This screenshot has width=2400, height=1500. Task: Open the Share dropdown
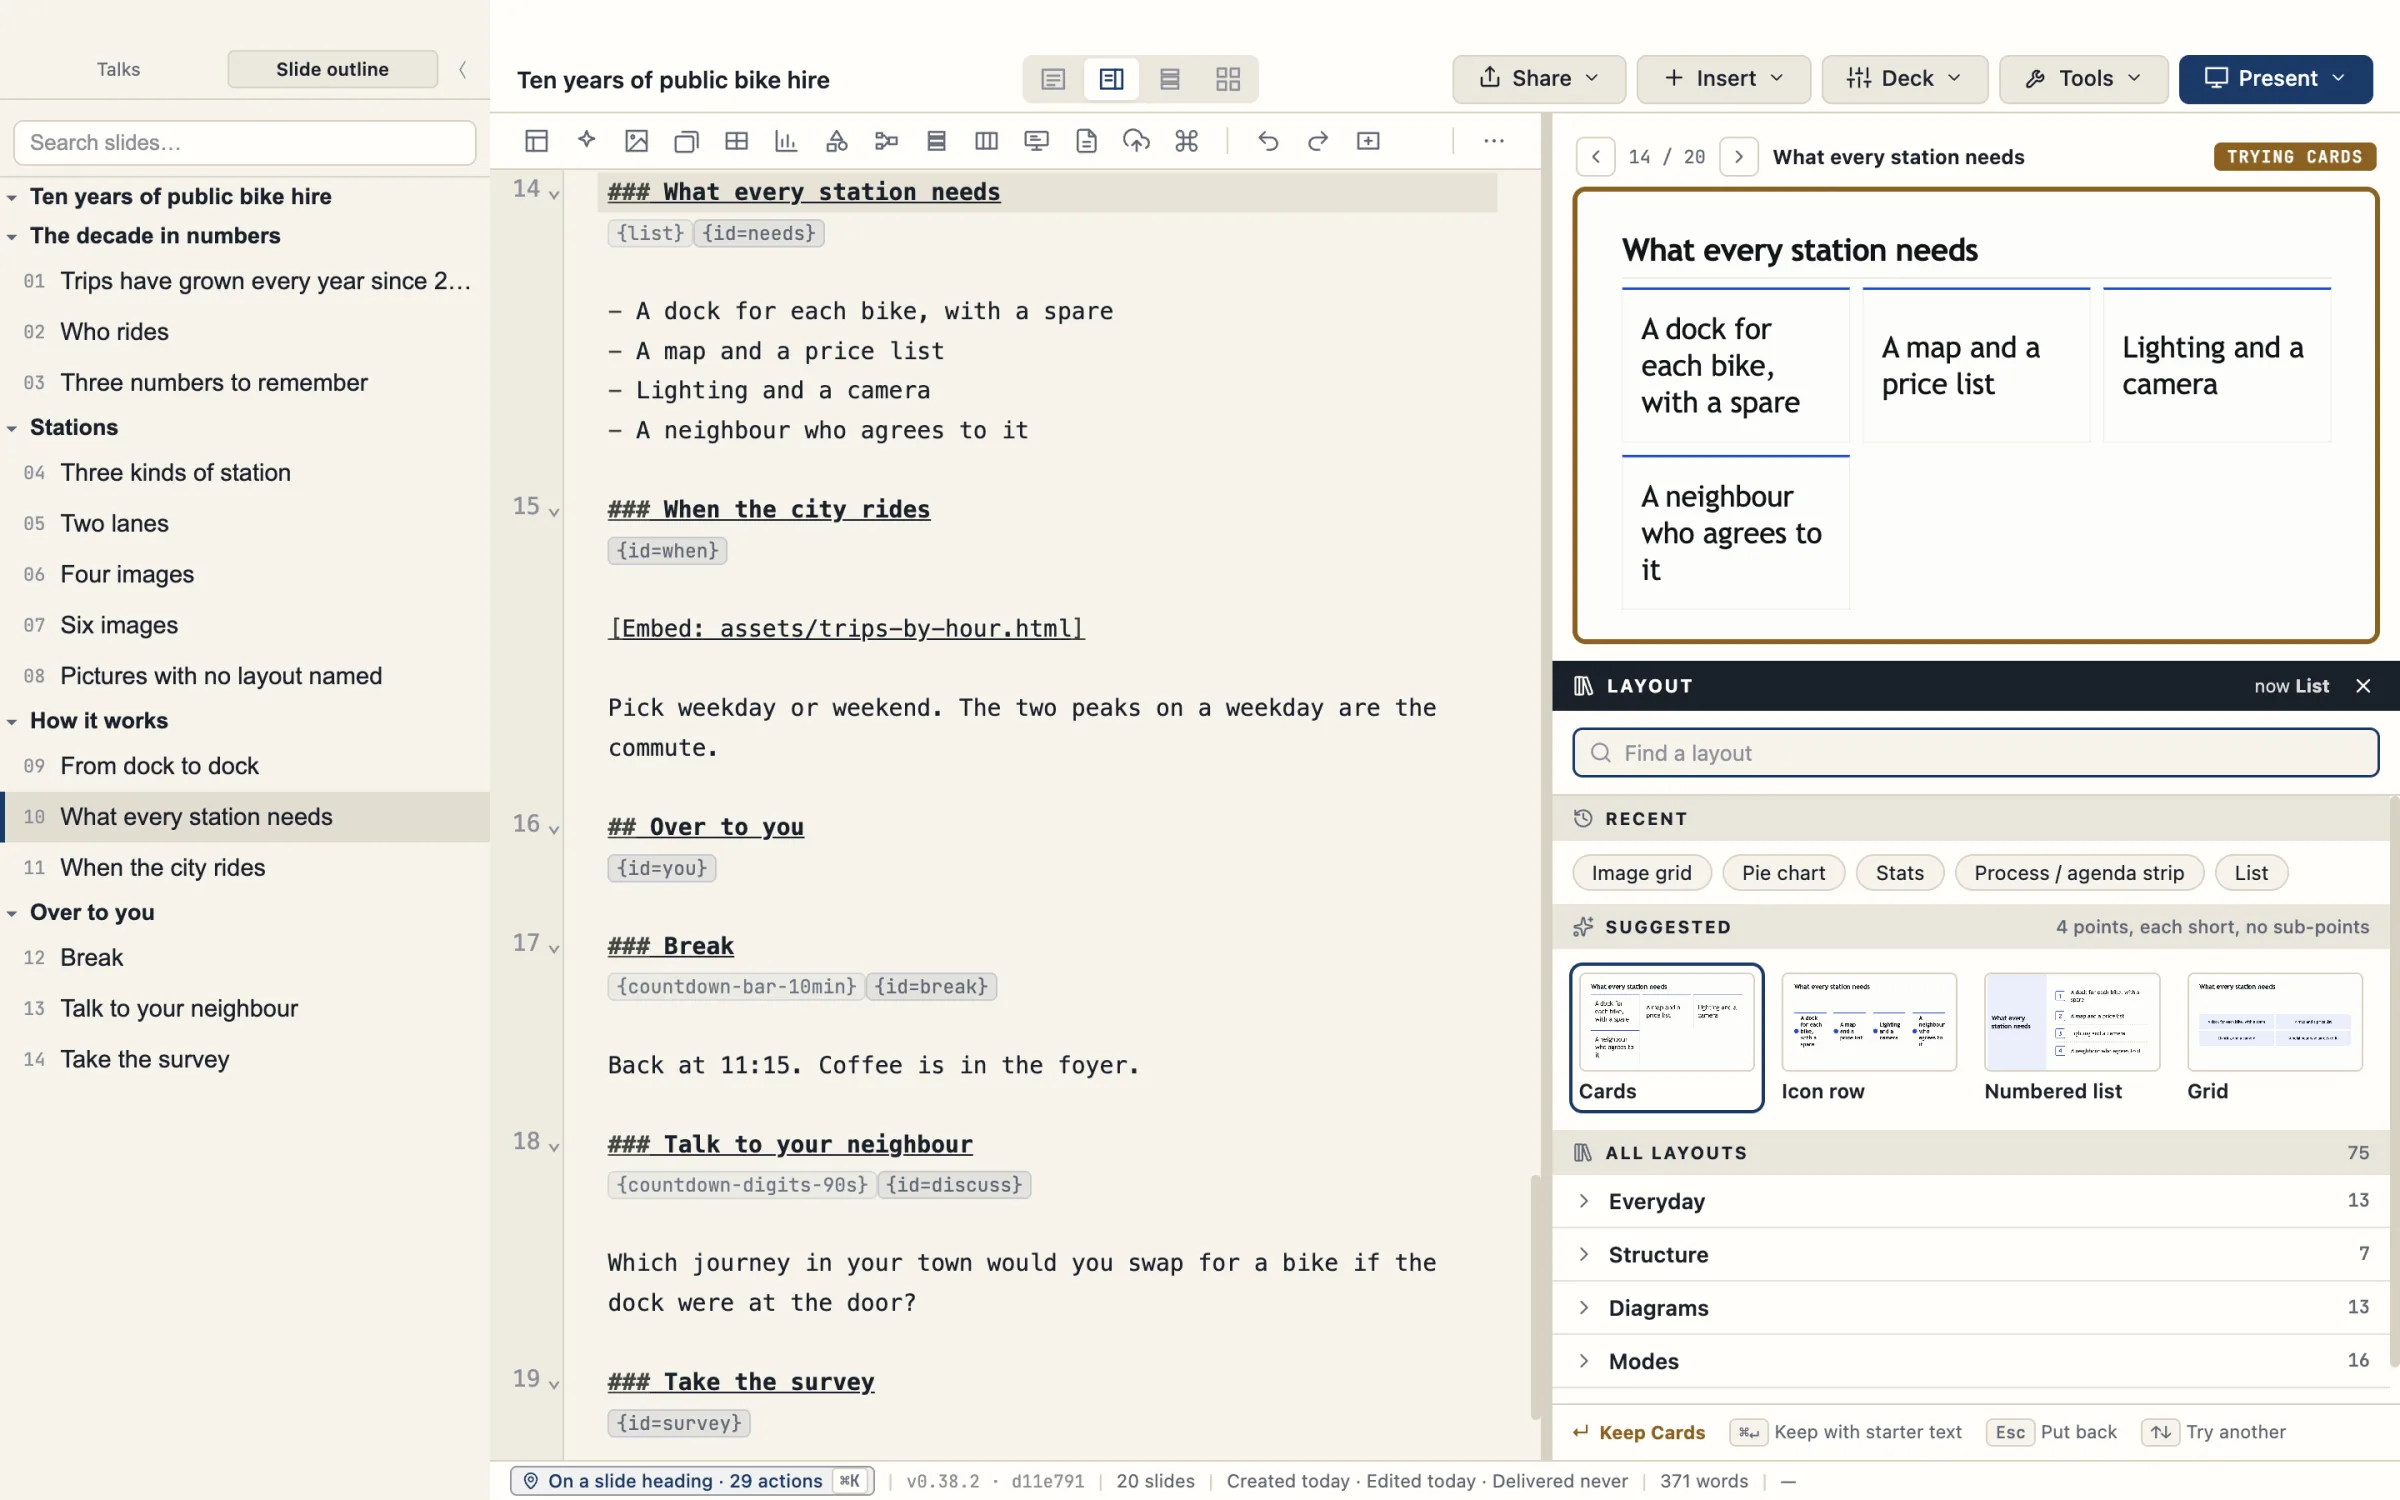tap(1538, 79)
